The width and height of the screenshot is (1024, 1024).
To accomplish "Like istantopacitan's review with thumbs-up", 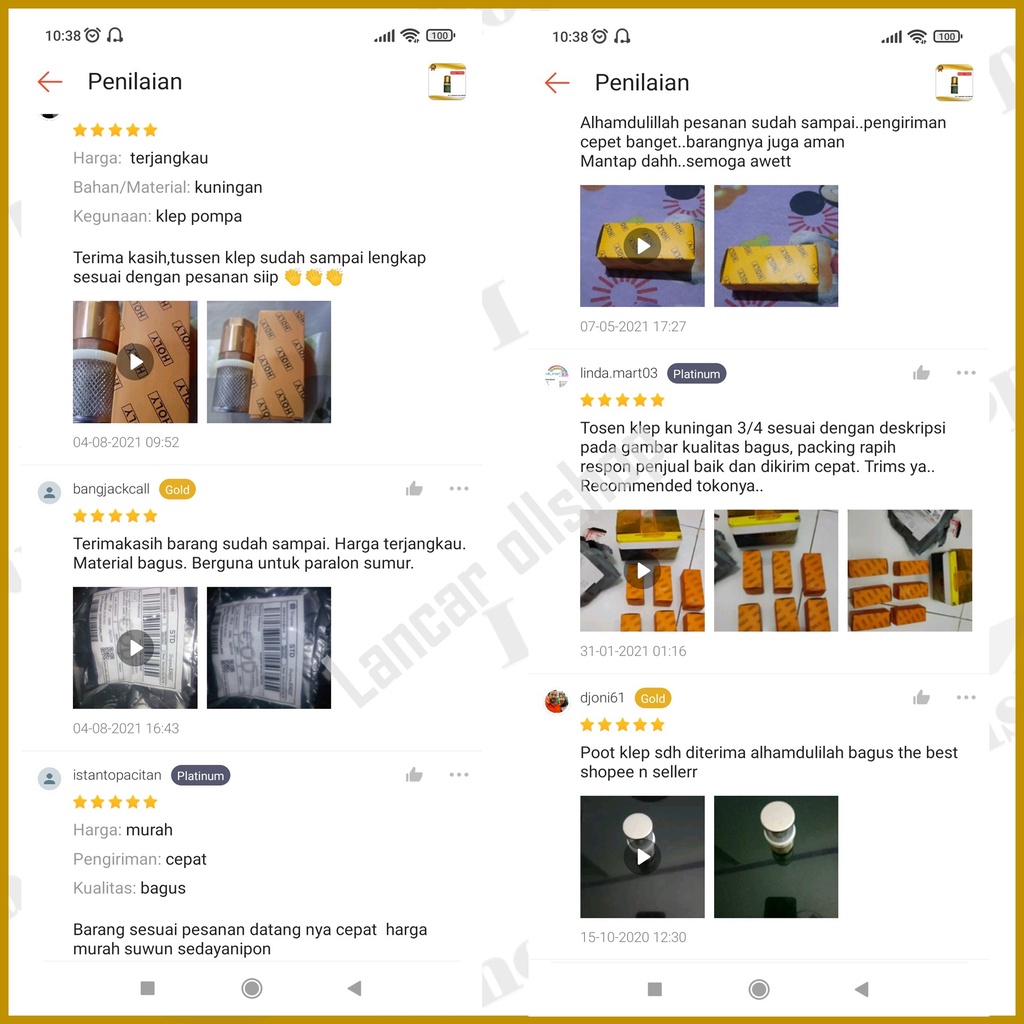I will [x=414, y=775].
